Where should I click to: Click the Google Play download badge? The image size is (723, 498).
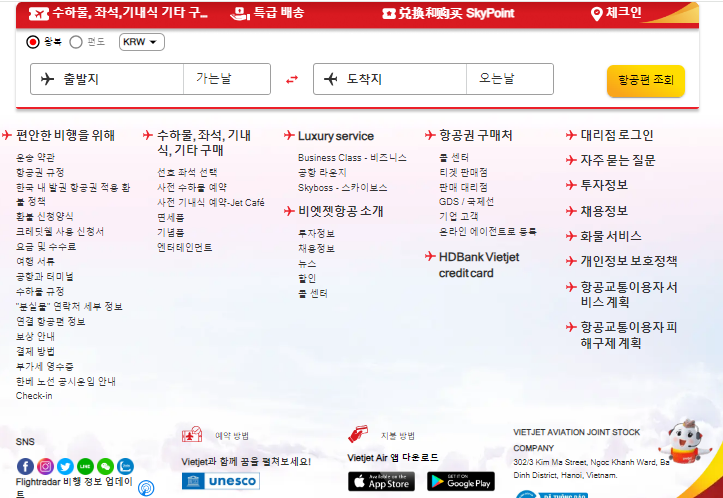(x=461, y=481)
